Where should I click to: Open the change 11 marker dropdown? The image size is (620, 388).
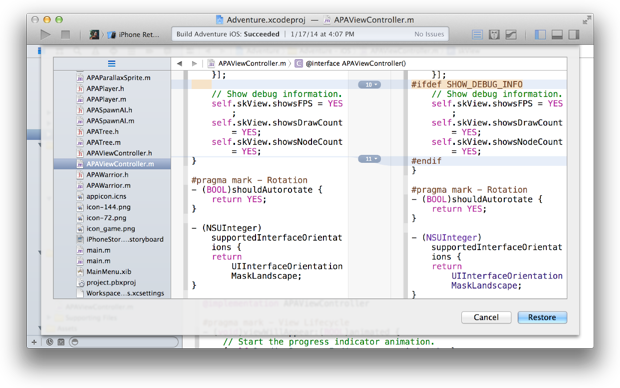point(369,159)
